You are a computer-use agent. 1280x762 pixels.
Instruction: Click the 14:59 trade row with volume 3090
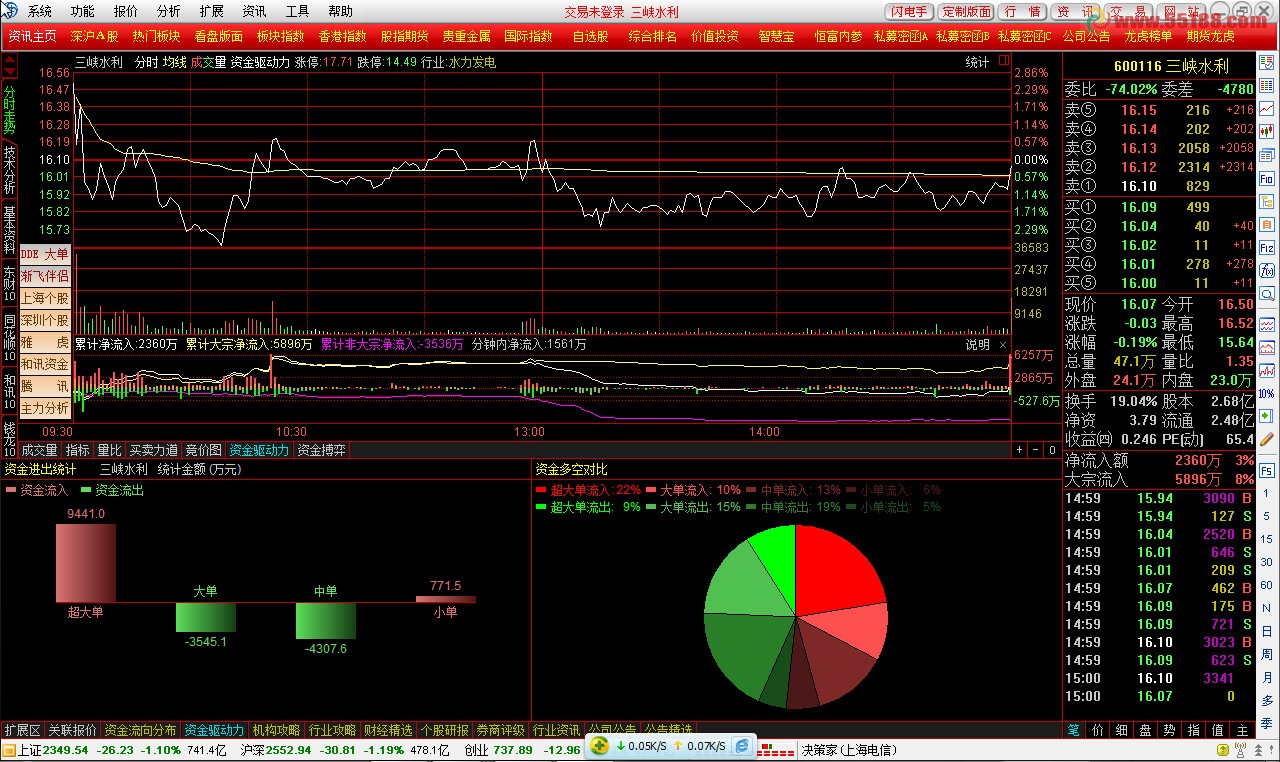[1159, 497]
